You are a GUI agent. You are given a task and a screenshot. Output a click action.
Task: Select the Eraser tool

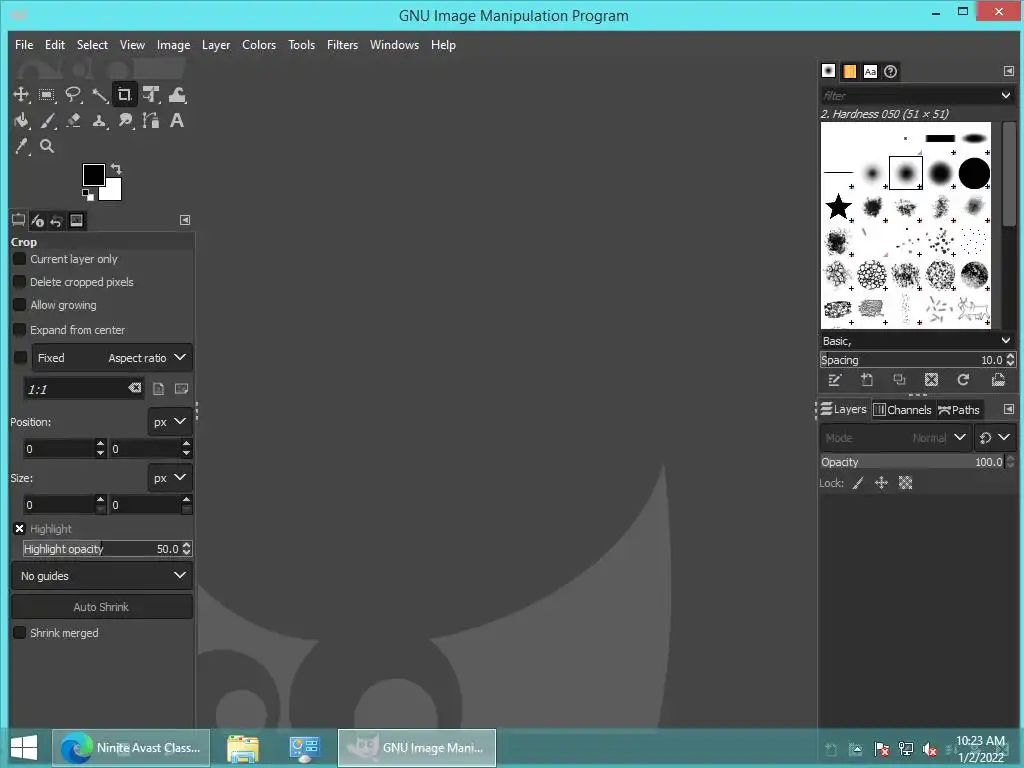coord(73,120)
